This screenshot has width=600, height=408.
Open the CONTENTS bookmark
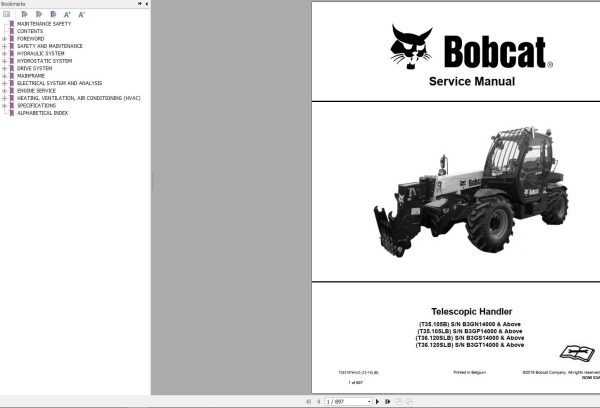[30, 31]
